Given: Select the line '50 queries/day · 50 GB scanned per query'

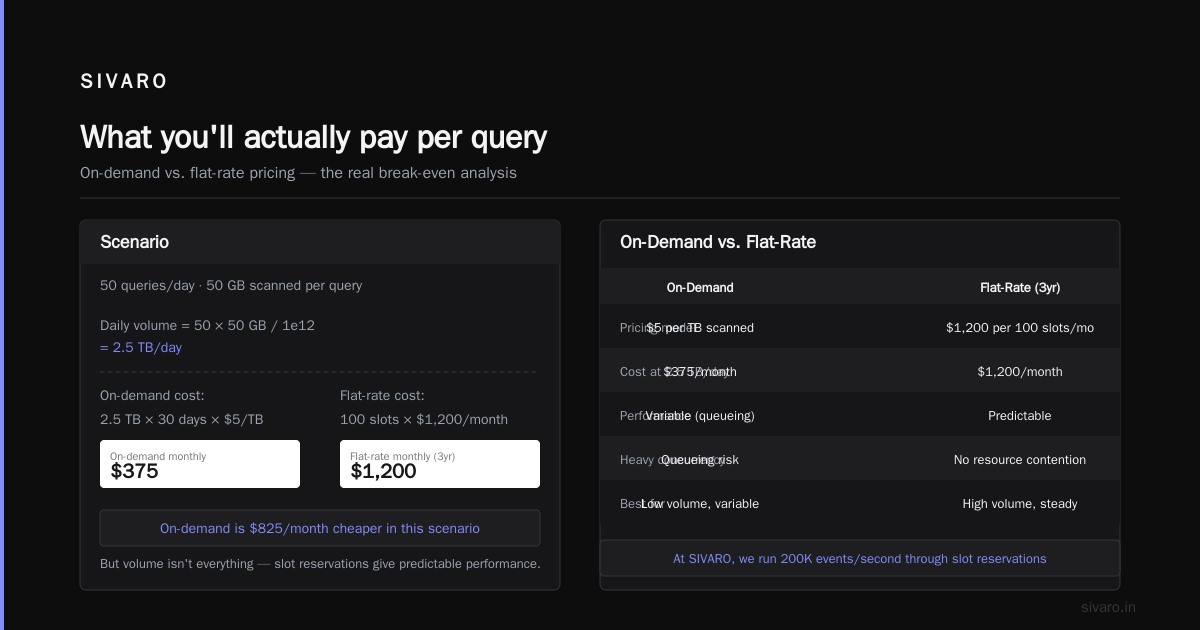Looking at the screenshot, I should pyautogui.click(x=231, y=285).
